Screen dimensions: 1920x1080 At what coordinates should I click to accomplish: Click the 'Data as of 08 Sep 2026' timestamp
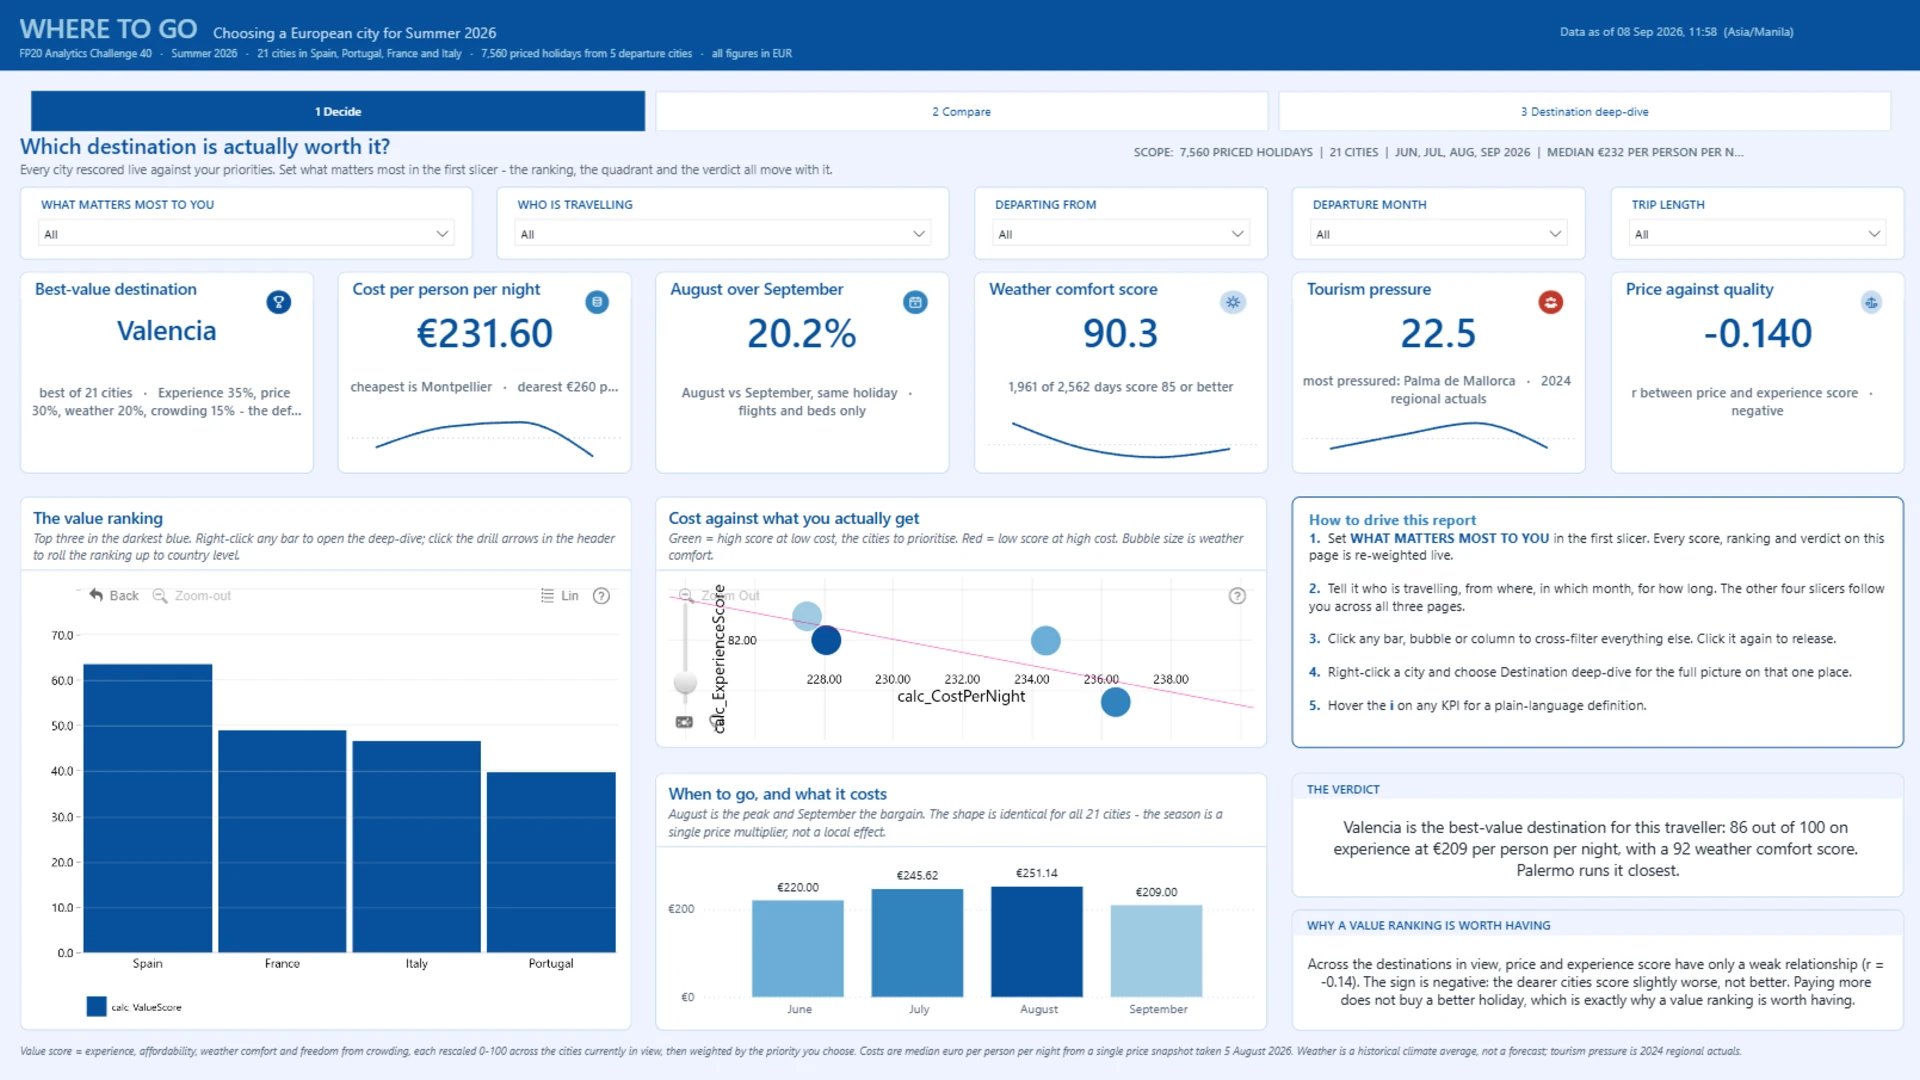[1677, 32]
